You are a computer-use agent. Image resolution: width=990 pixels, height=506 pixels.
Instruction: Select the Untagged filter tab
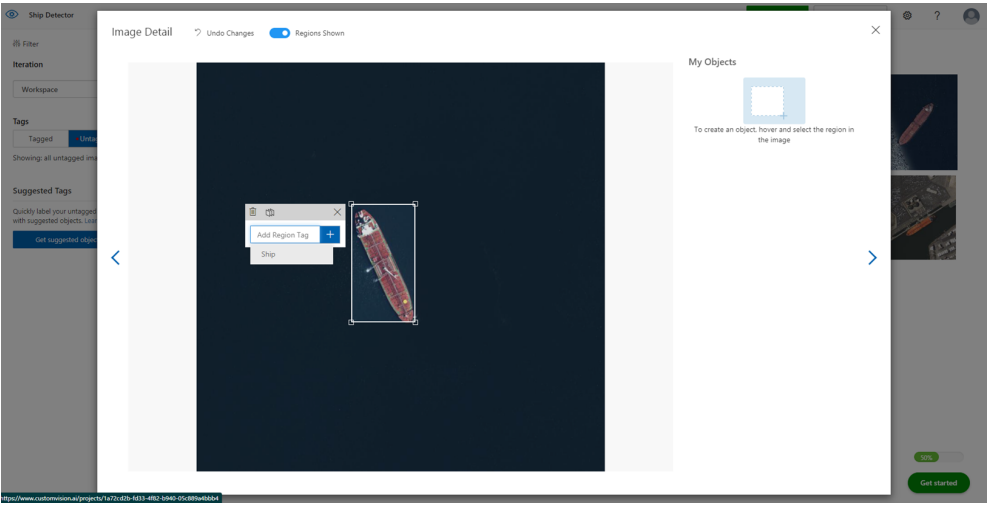pyautogui.click(x=83, y=139)
